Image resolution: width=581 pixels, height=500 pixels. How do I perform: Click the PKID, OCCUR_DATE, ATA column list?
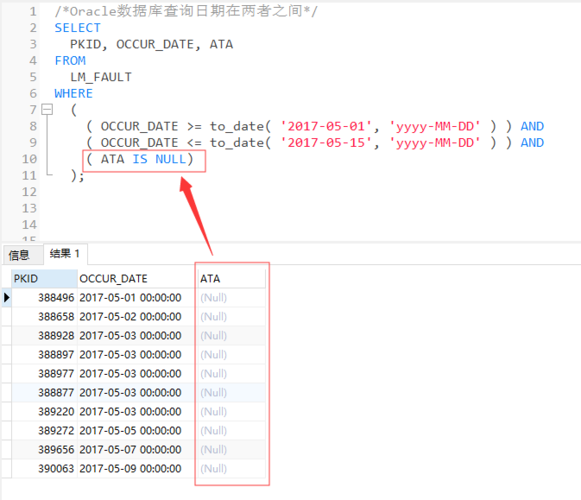pos(151,44)
